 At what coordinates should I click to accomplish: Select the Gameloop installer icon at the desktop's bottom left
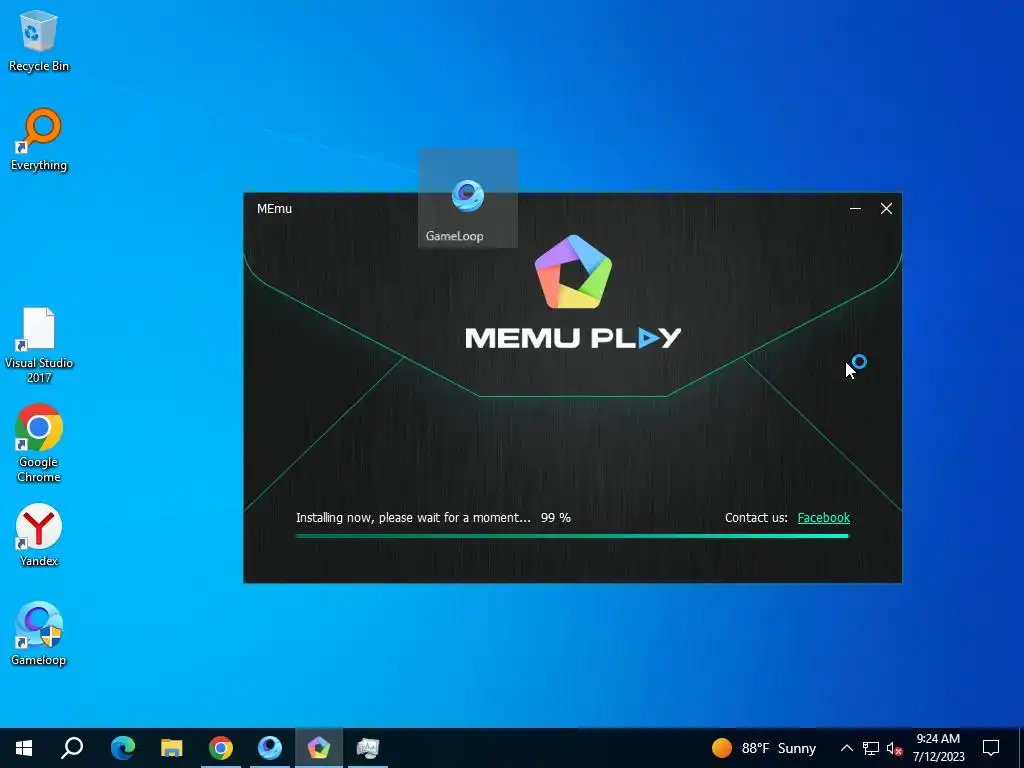tap(39, 633)
